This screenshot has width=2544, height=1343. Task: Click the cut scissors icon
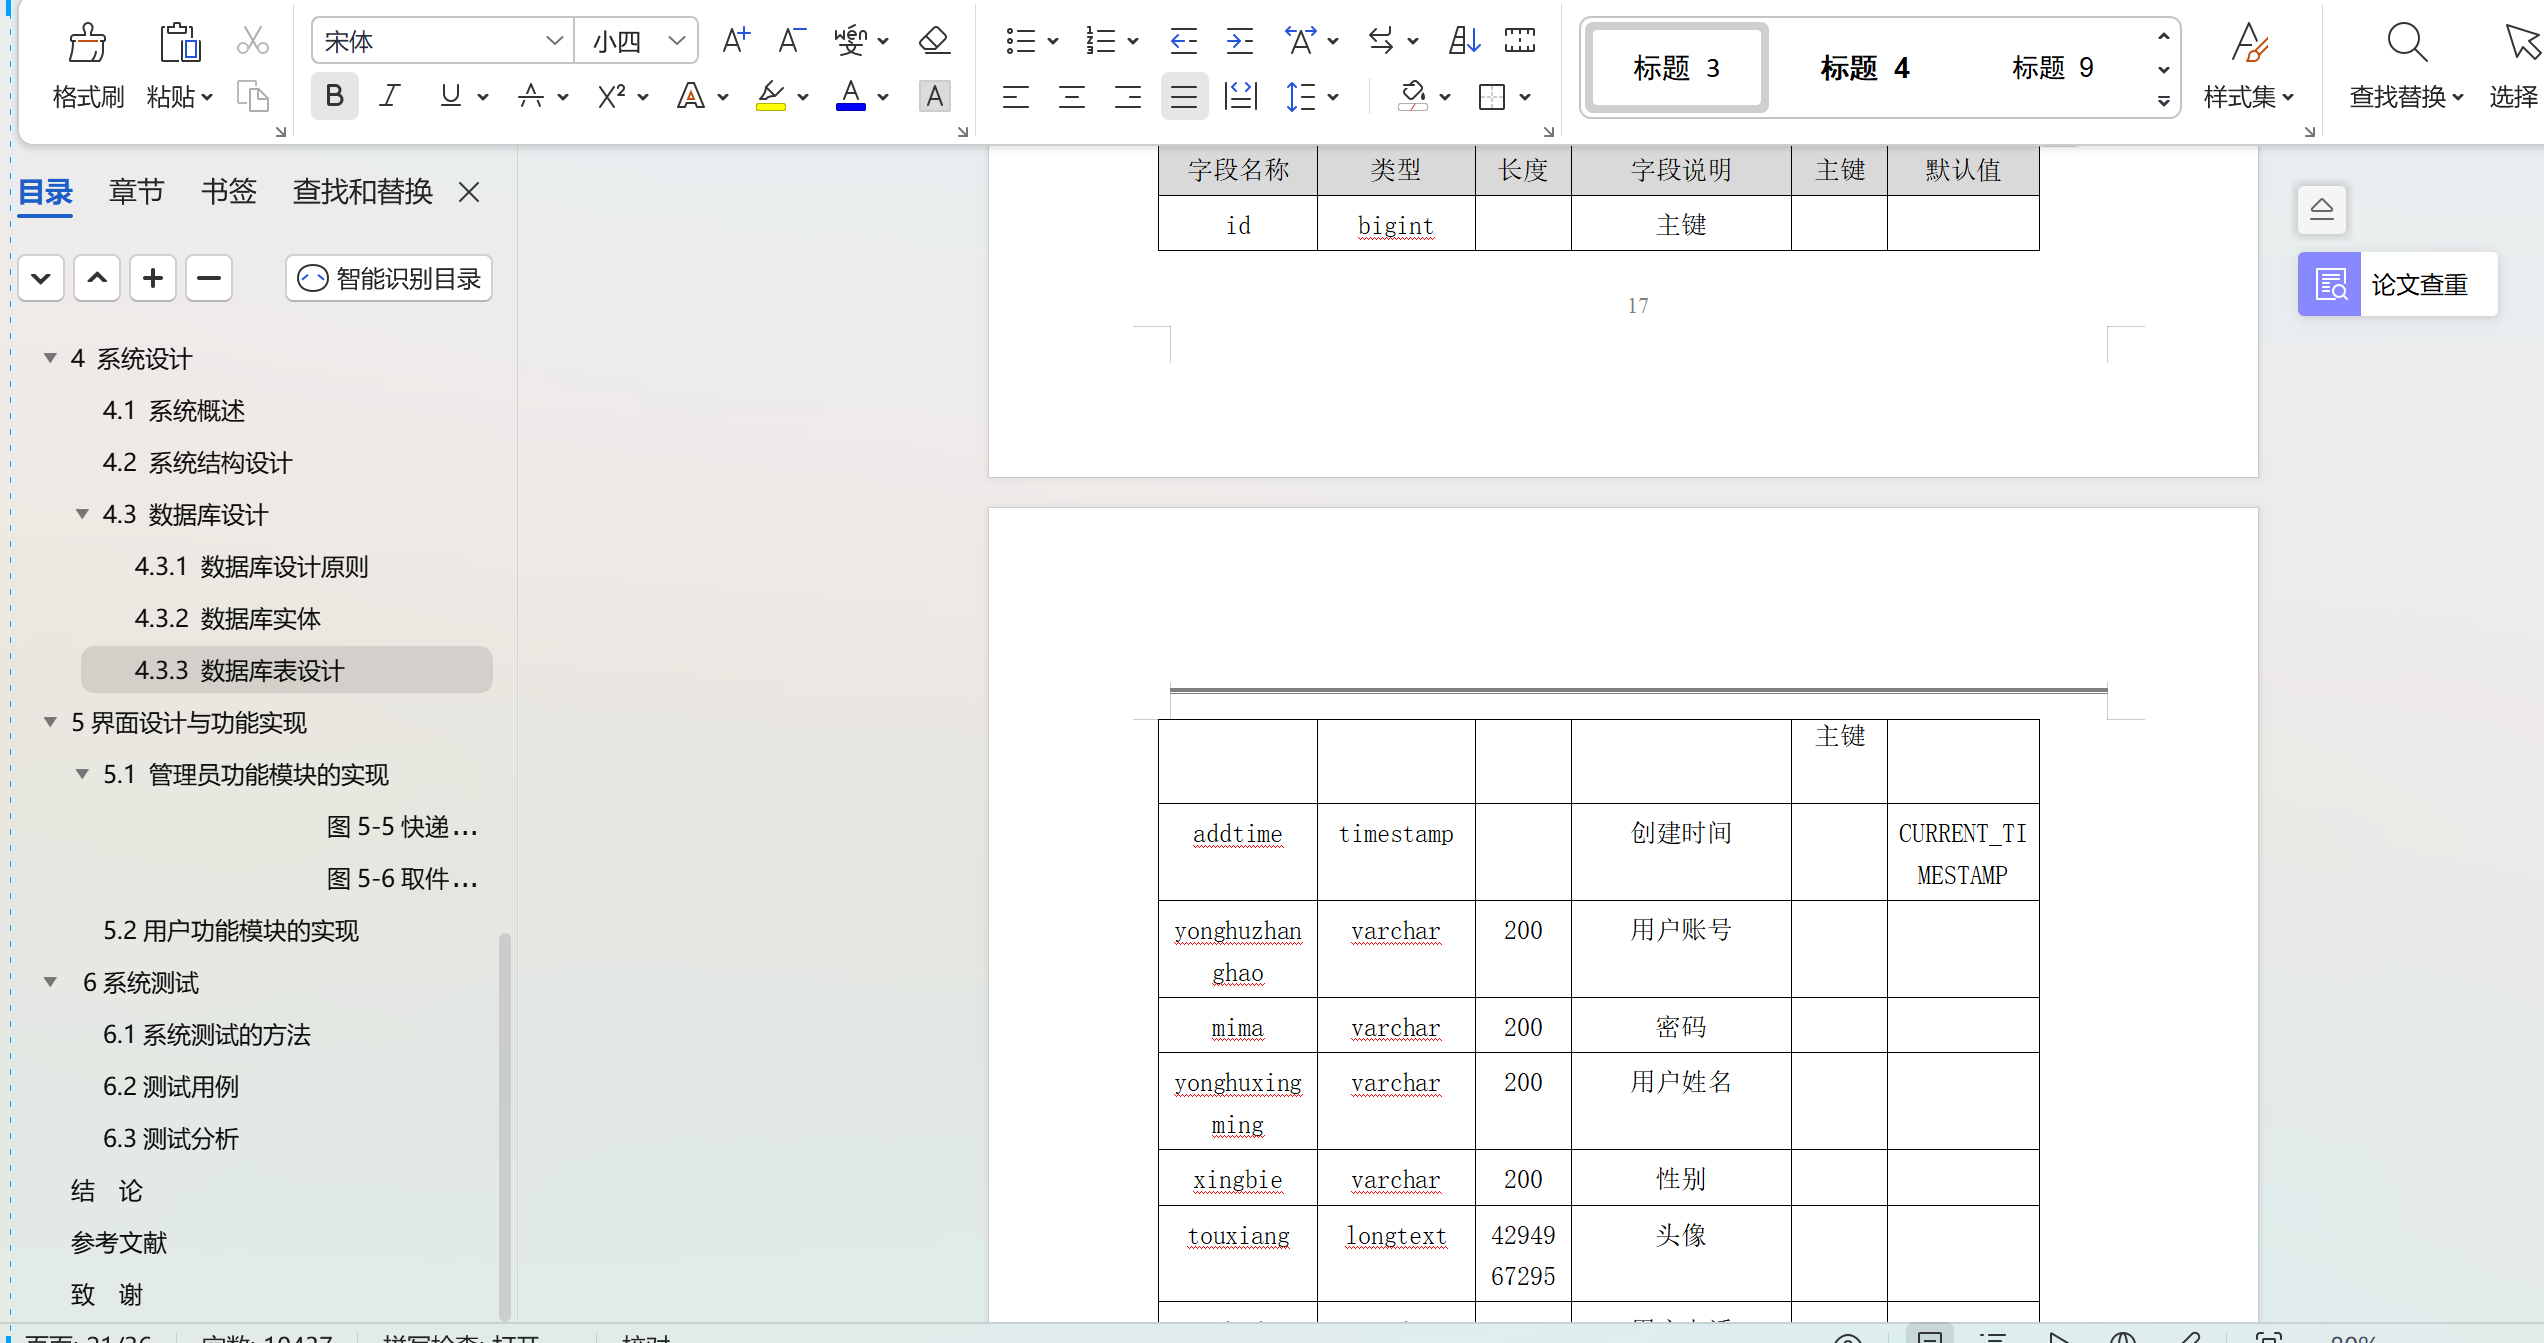click(x=252, y=41)
